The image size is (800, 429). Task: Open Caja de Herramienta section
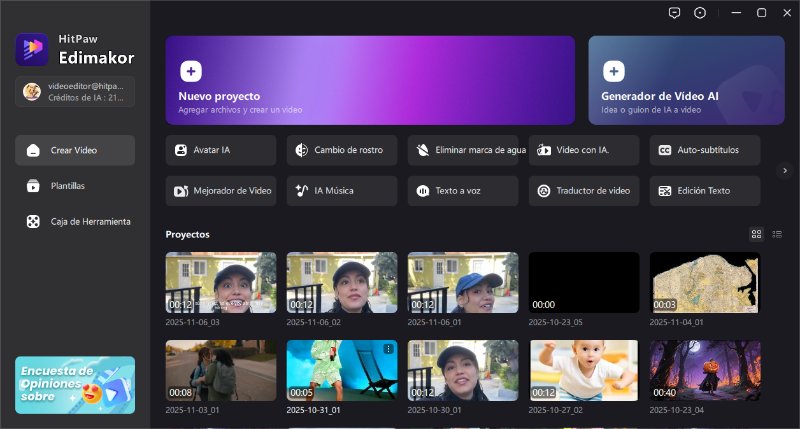click(x=75, y=221)
